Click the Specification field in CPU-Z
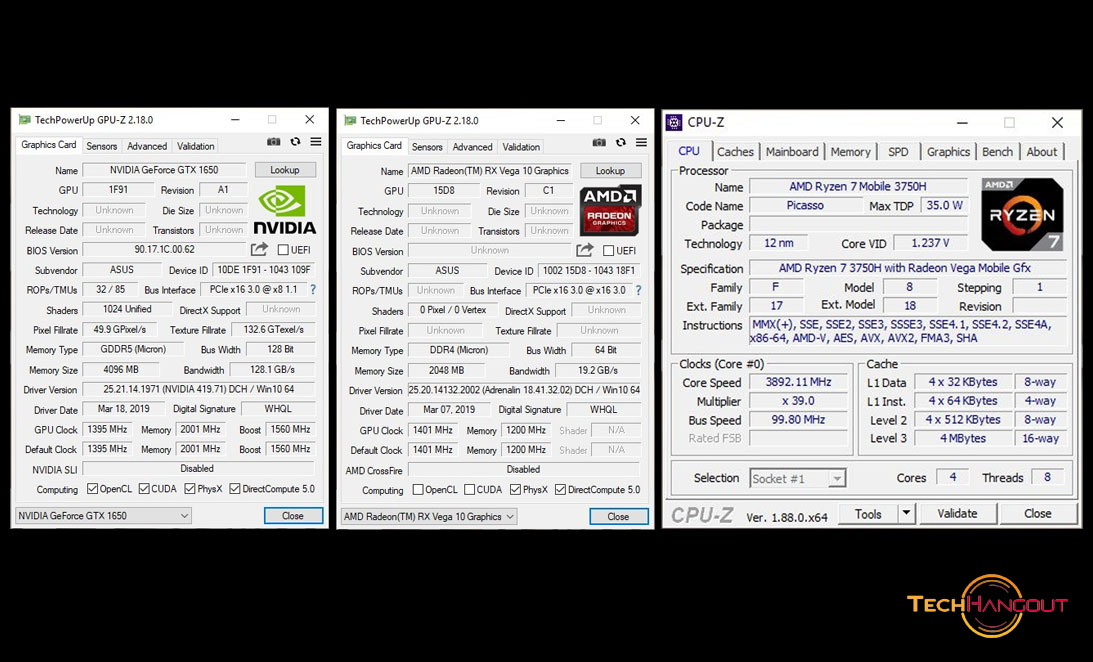The width and height of the screenshot is (1093, 662). [x=908, y=268]
